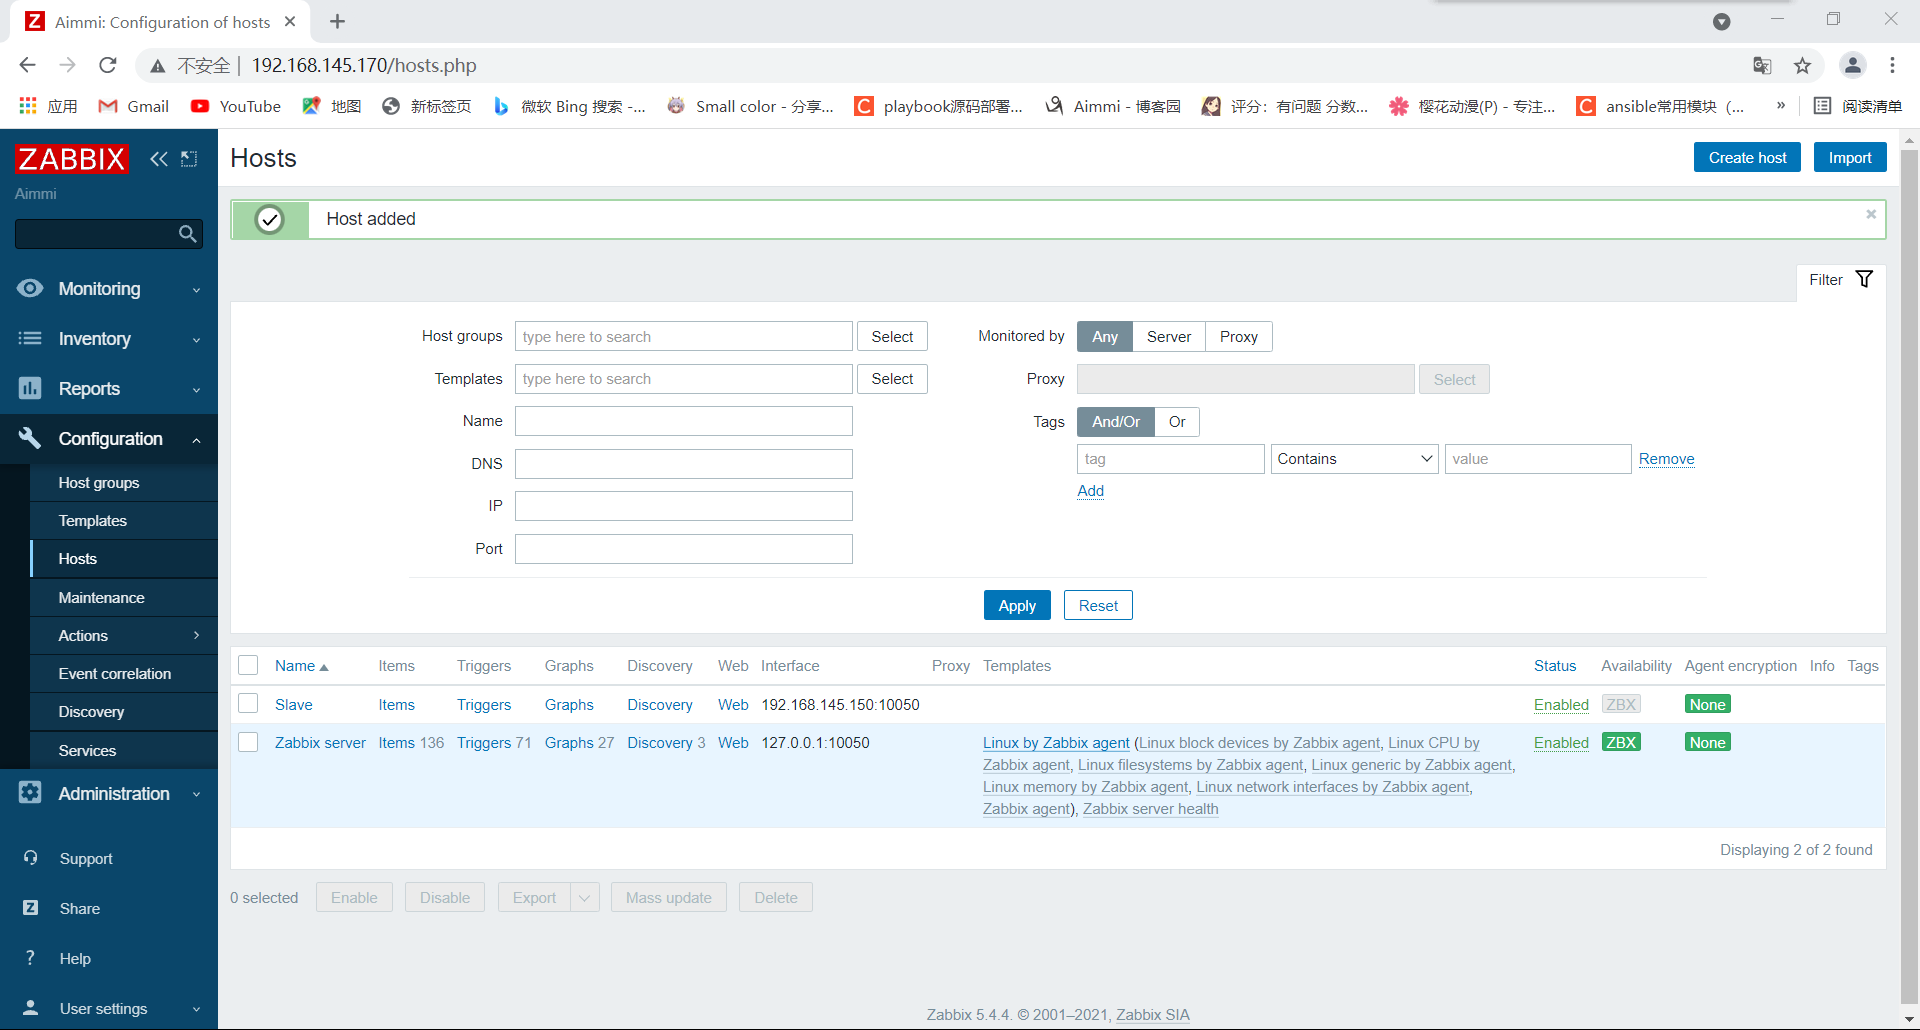Go back in browser history
This screenshot has width=1920, height=1030.
(27, 65)
